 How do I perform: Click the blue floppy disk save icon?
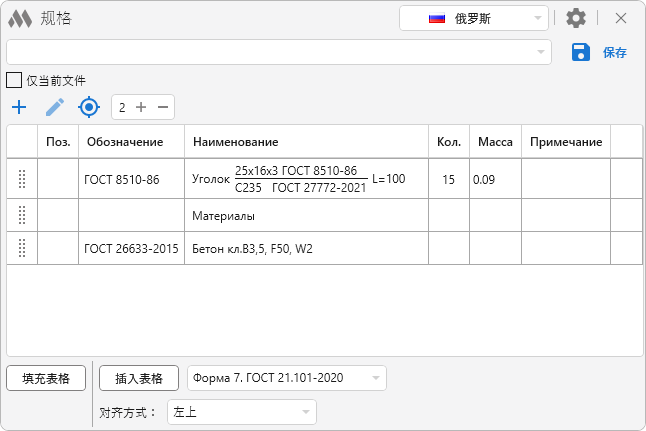click(581, 52)
